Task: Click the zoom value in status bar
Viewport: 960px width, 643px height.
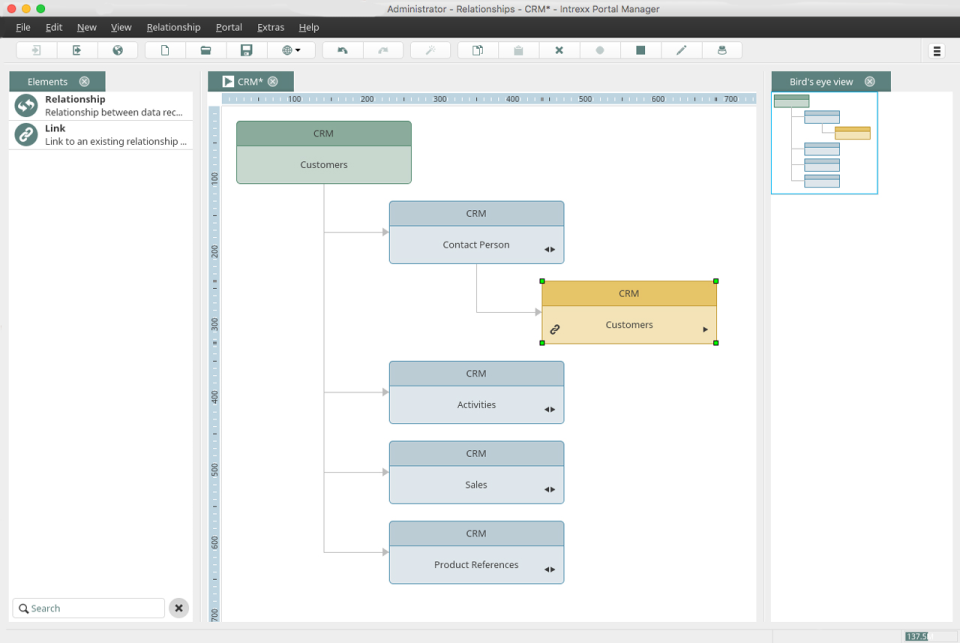Action: tap(917, 636)
